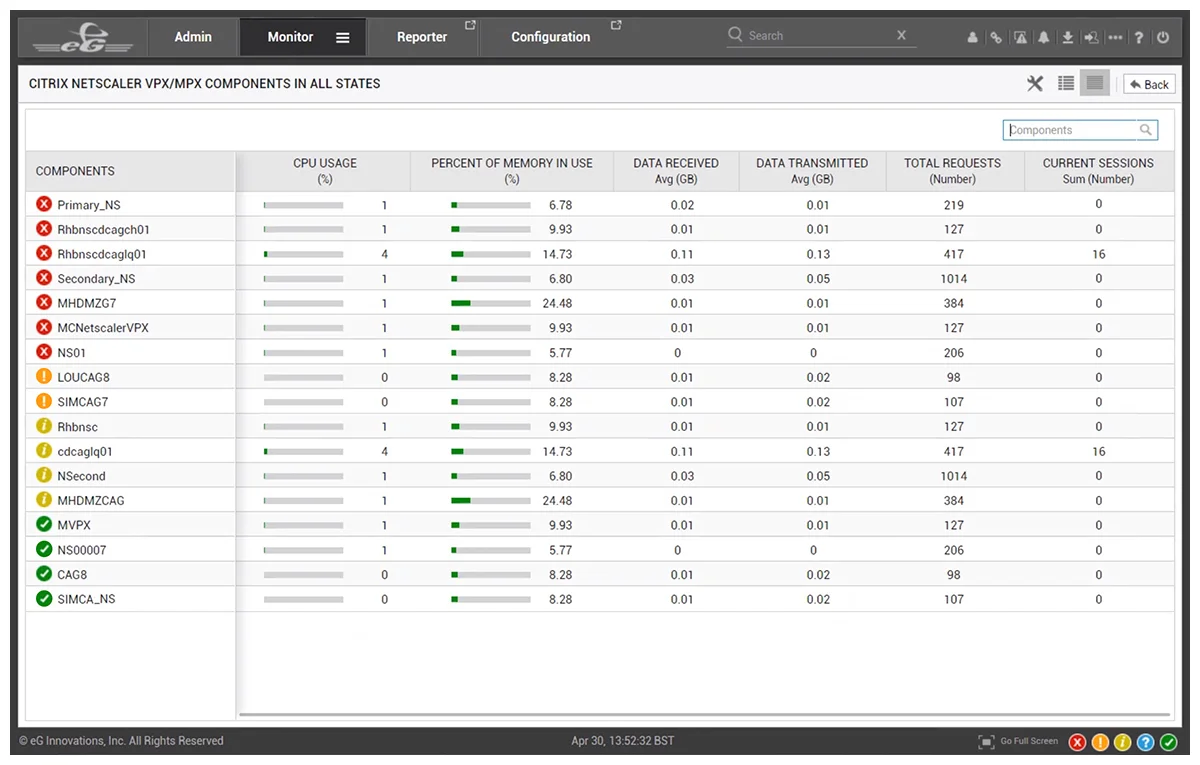Click the blue unknown state icon in footer

click(1146, 742)
